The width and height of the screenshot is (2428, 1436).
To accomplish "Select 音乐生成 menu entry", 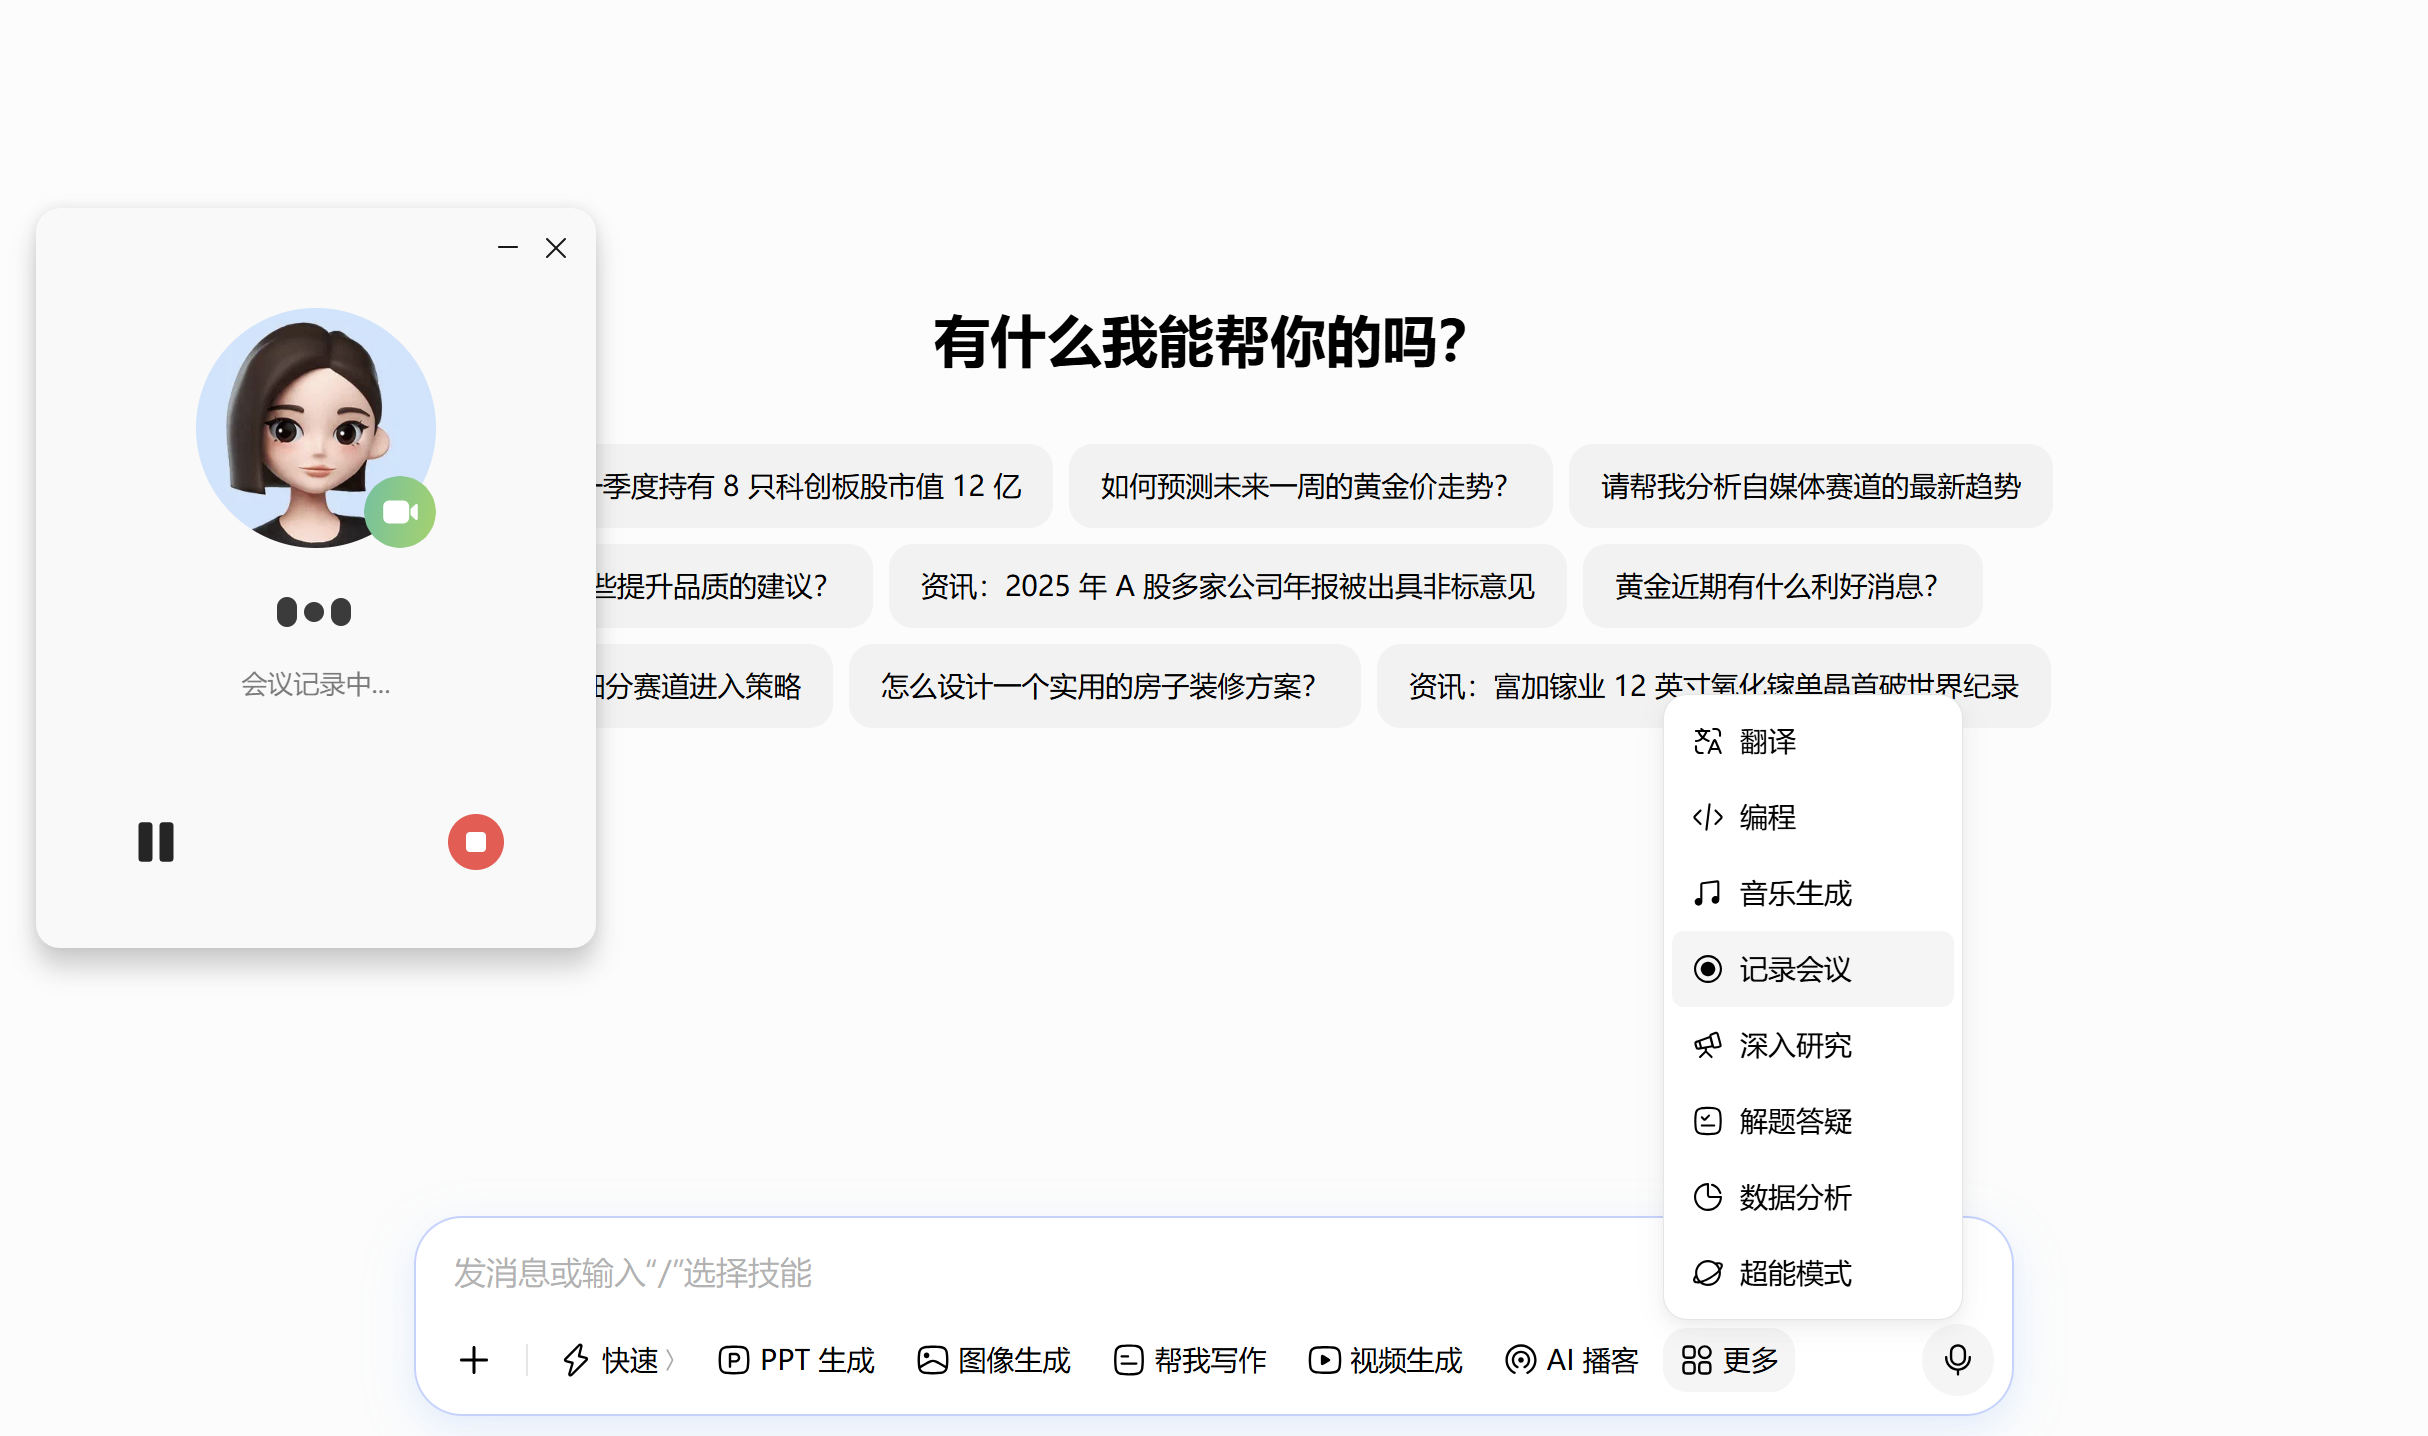I will tap(1795, 894).
